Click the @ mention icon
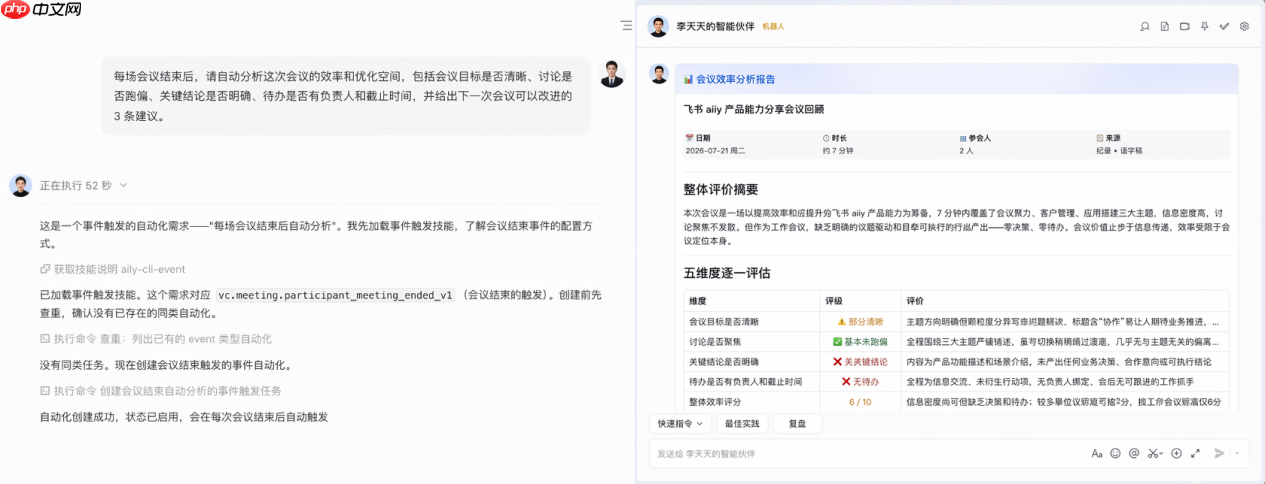 [1134, 453]
